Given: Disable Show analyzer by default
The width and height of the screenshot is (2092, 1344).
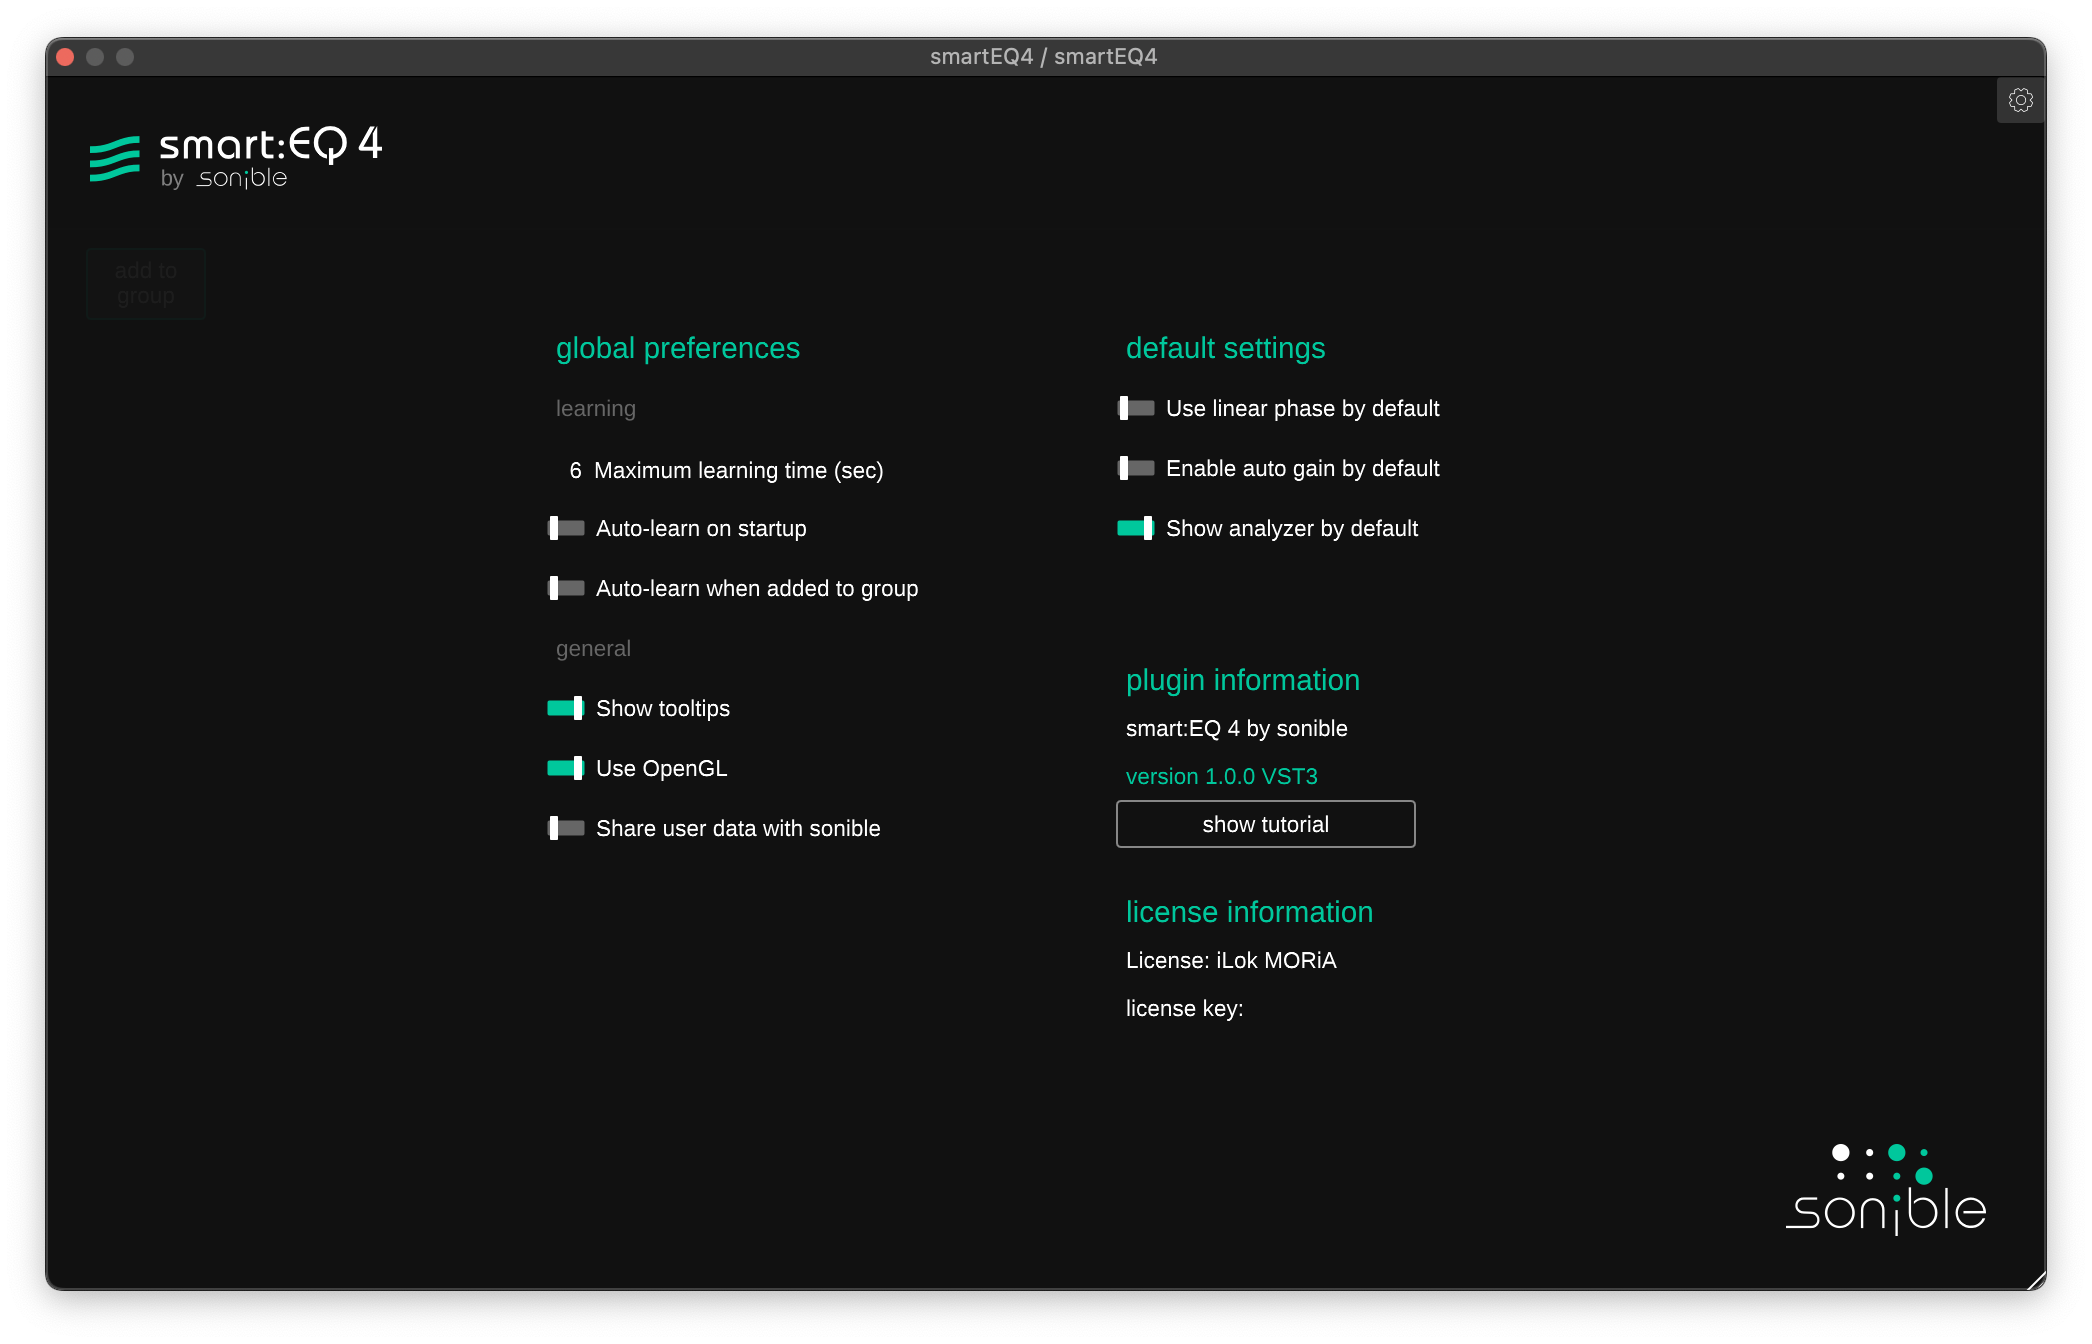Looking at the screenshot, I should point(1136,528).
